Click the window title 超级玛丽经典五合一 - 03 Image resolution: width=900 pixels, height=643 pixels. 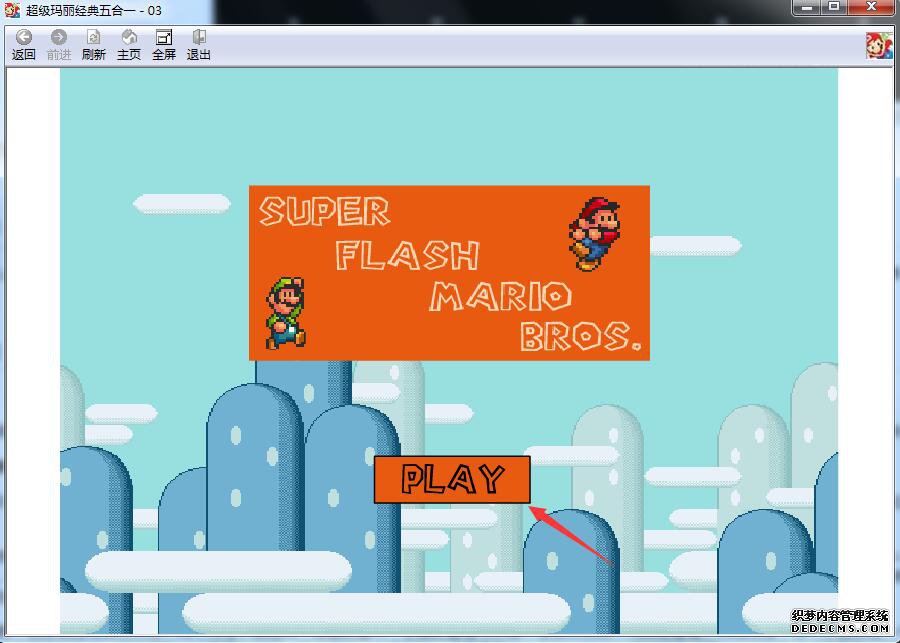[94, 10]
